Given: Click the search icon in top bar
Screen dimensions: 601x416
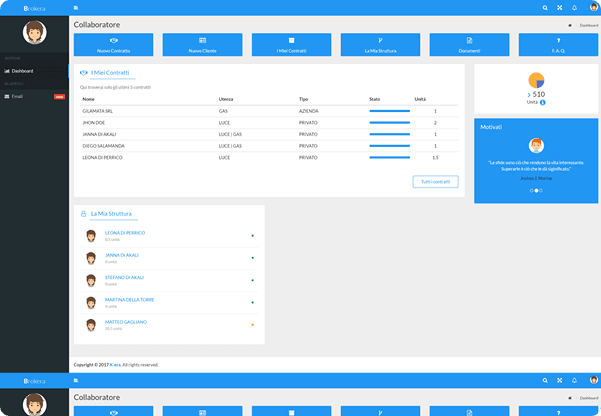Looking at the screenshot, I should [545, 8].
